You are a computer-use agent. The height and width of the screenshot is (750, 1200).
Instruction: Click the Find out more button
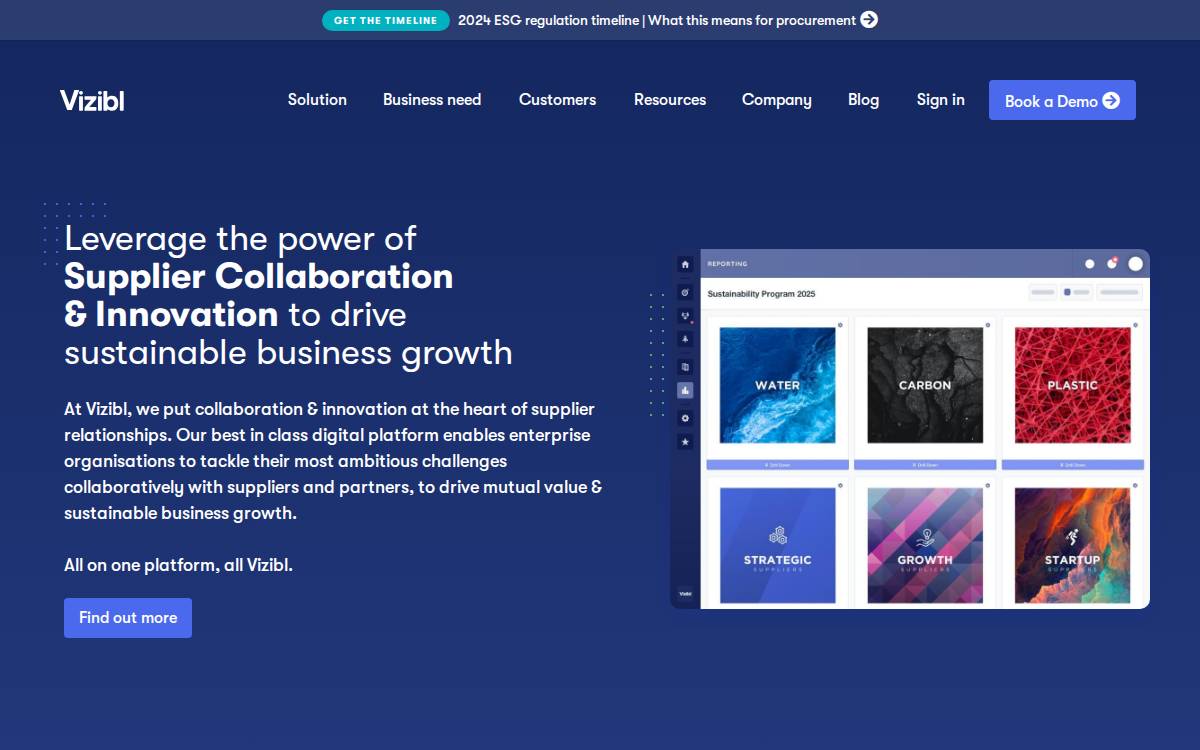(128, 618)
